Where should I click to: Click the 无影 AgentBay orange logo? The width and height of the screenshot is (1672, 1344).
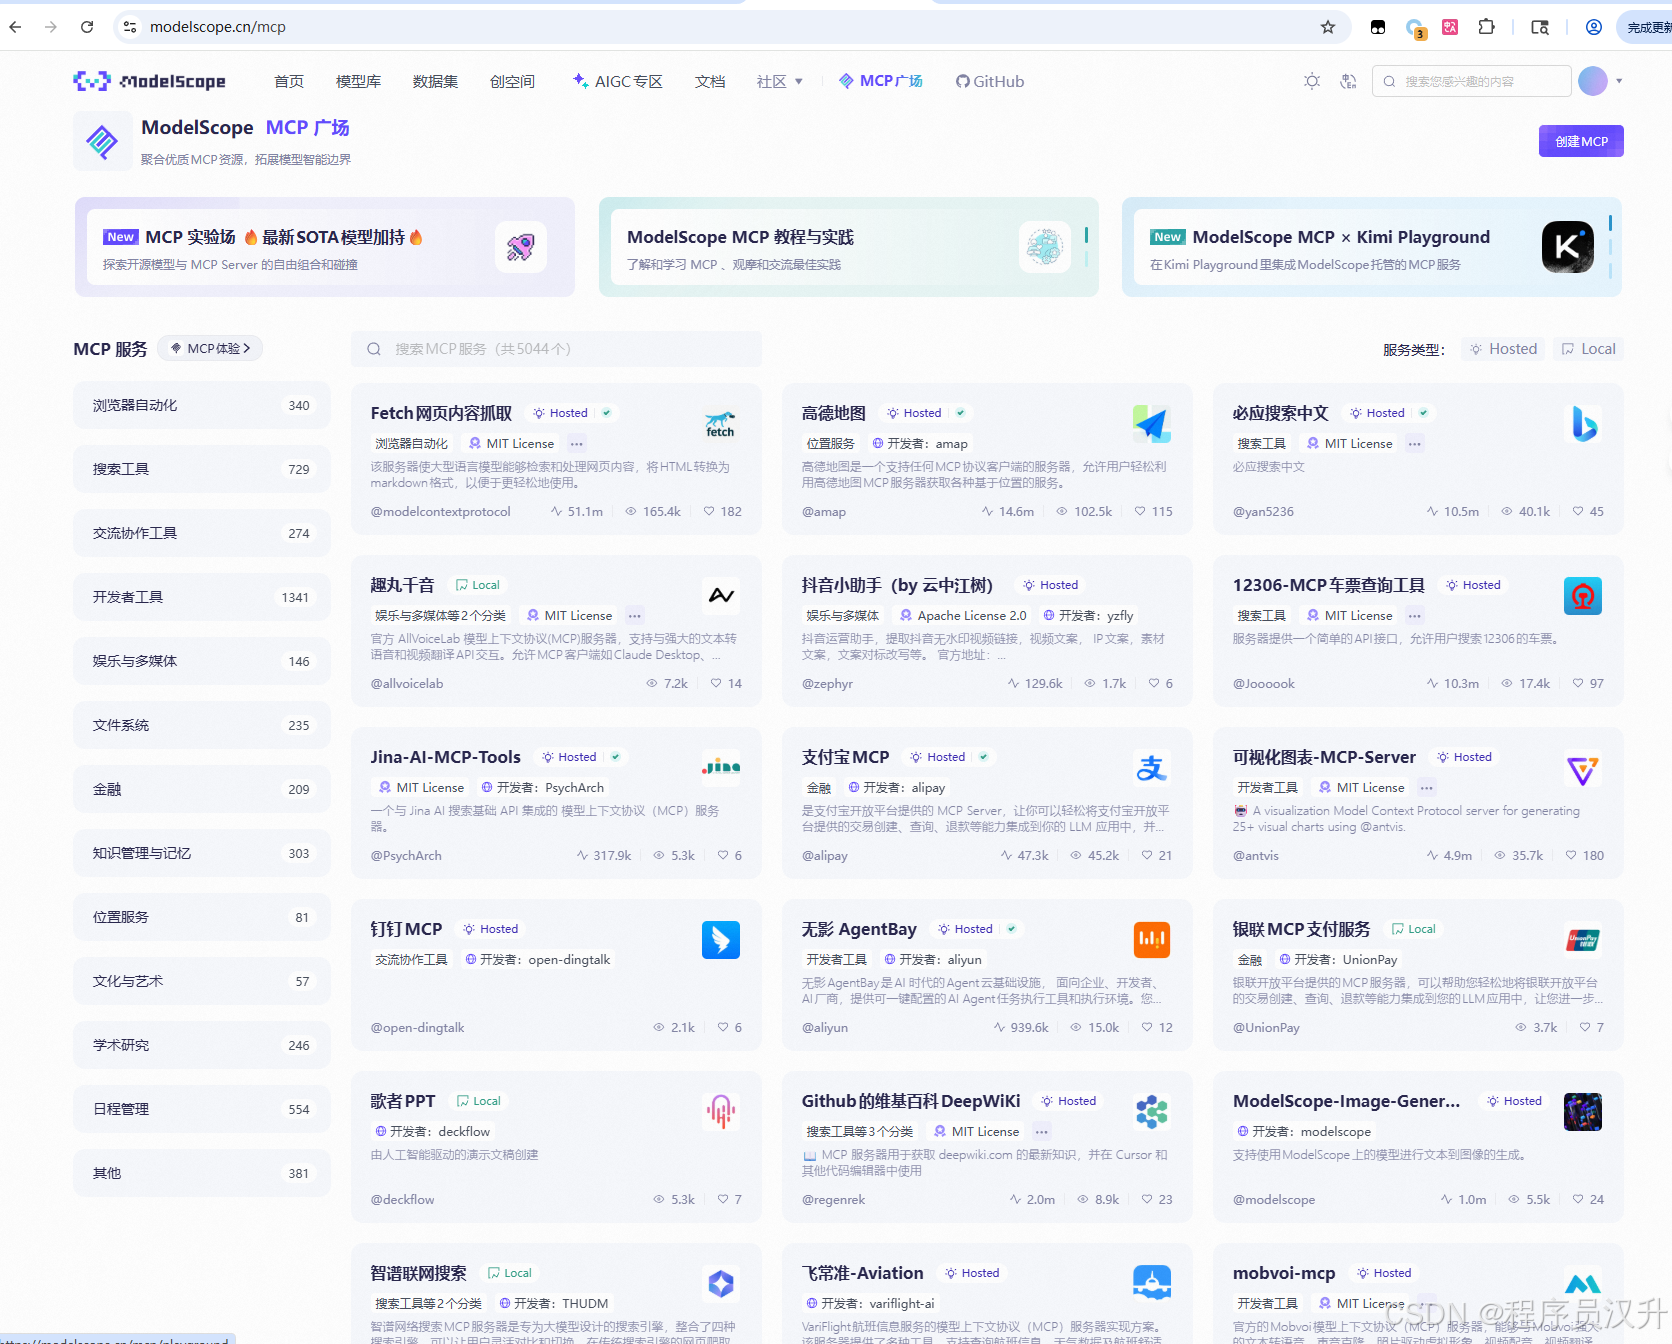pyautogui.click(x=1152, y=940)
